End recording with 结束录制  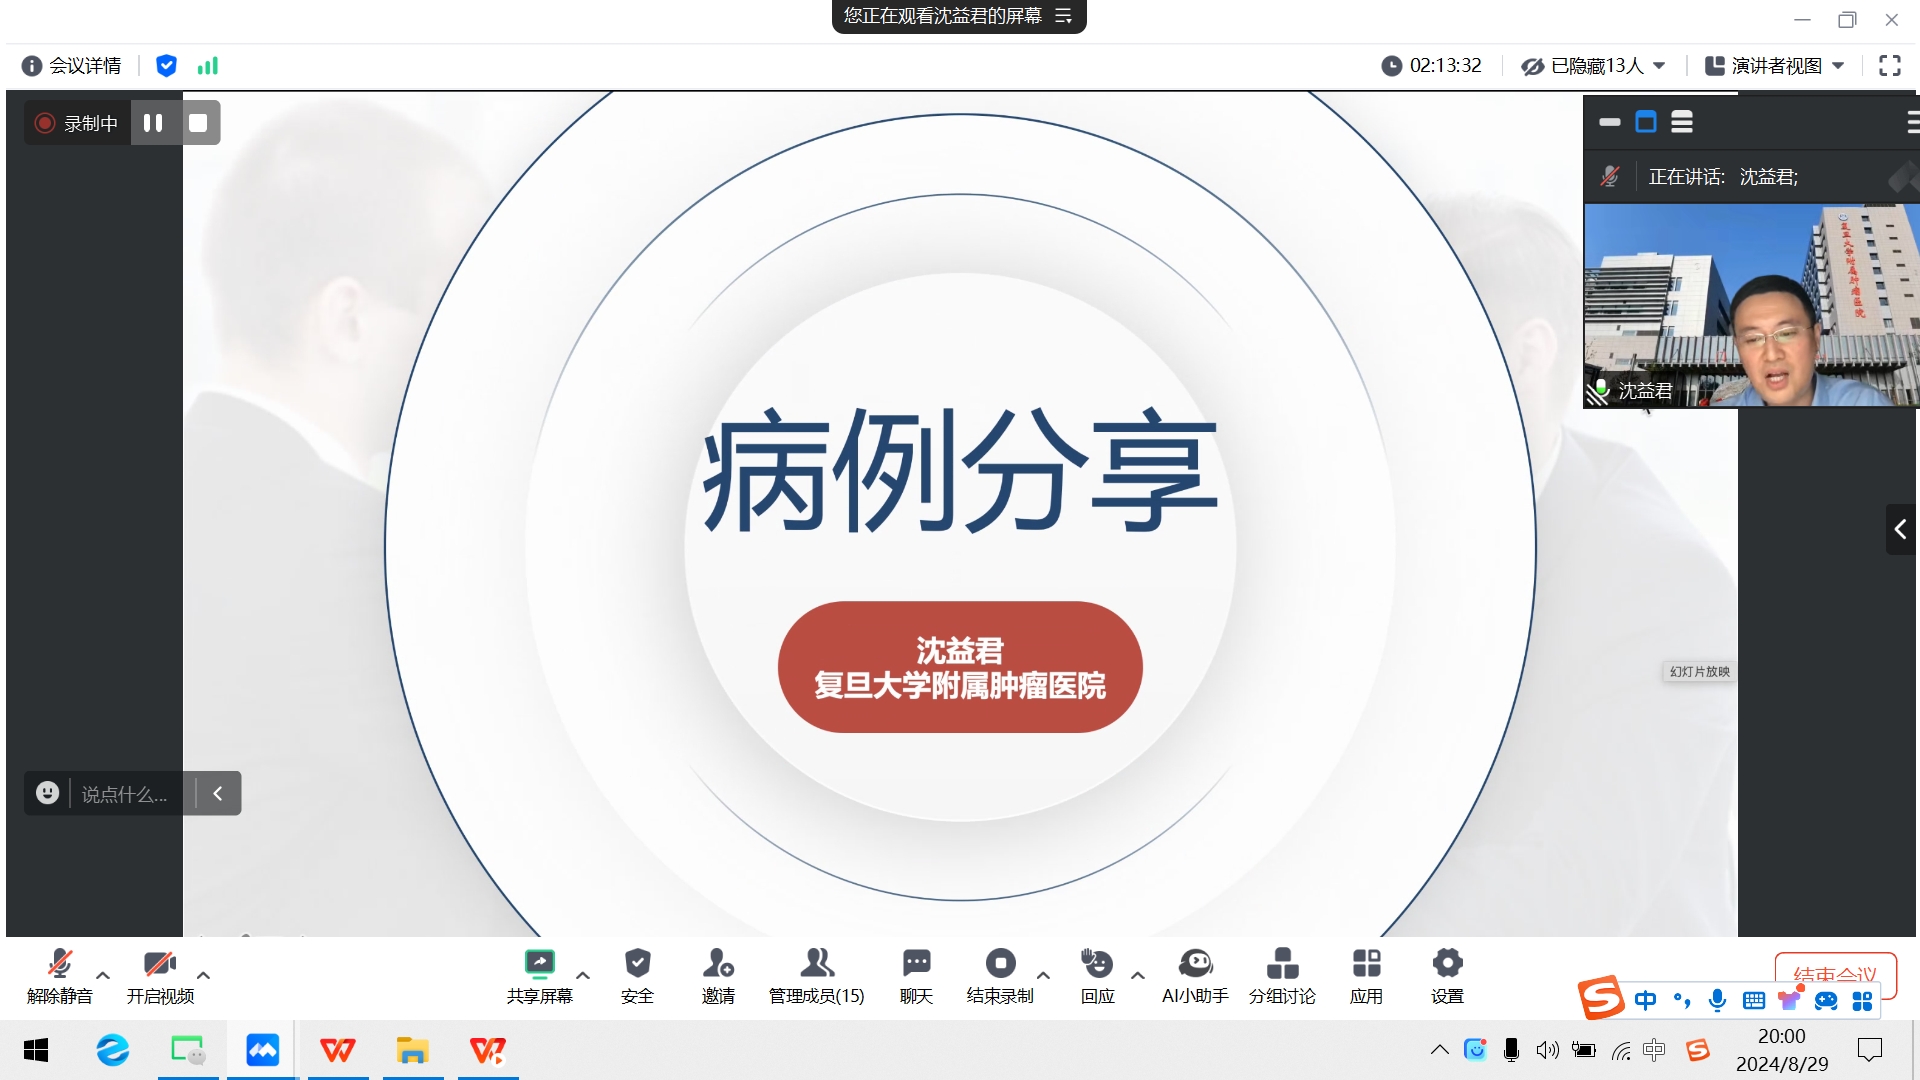tap(1000, 976)
